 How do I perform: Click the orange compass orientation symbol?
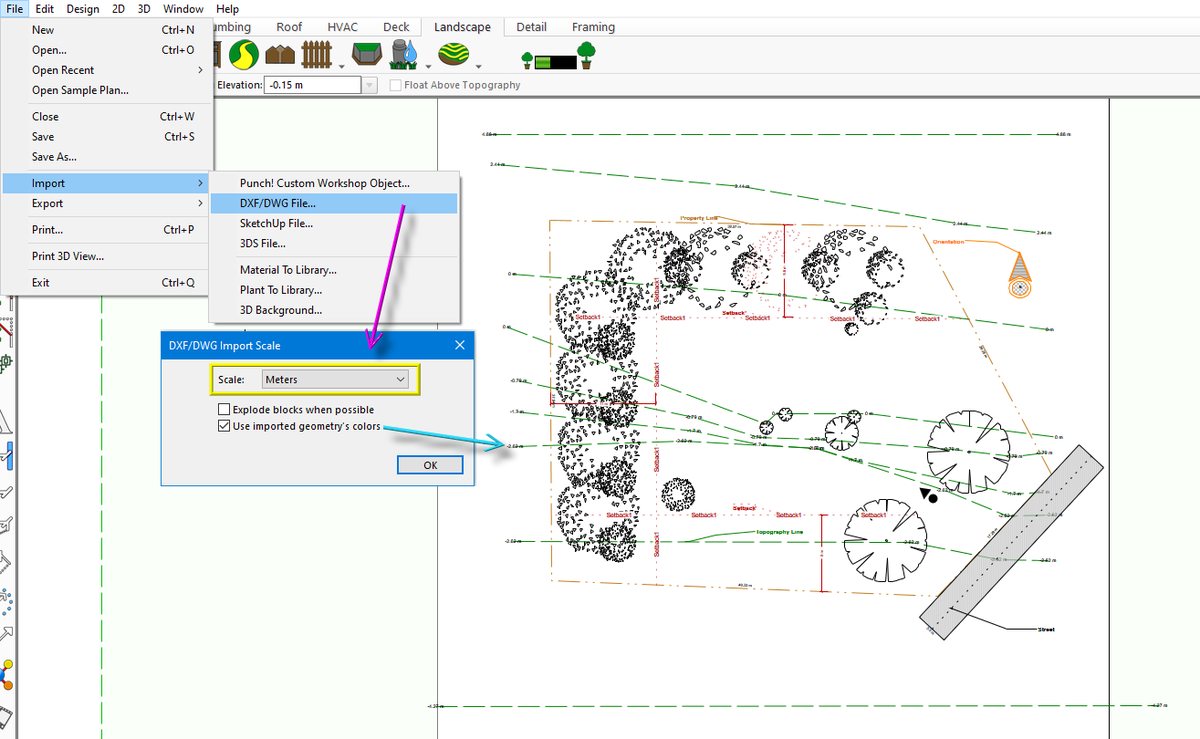1020,276
